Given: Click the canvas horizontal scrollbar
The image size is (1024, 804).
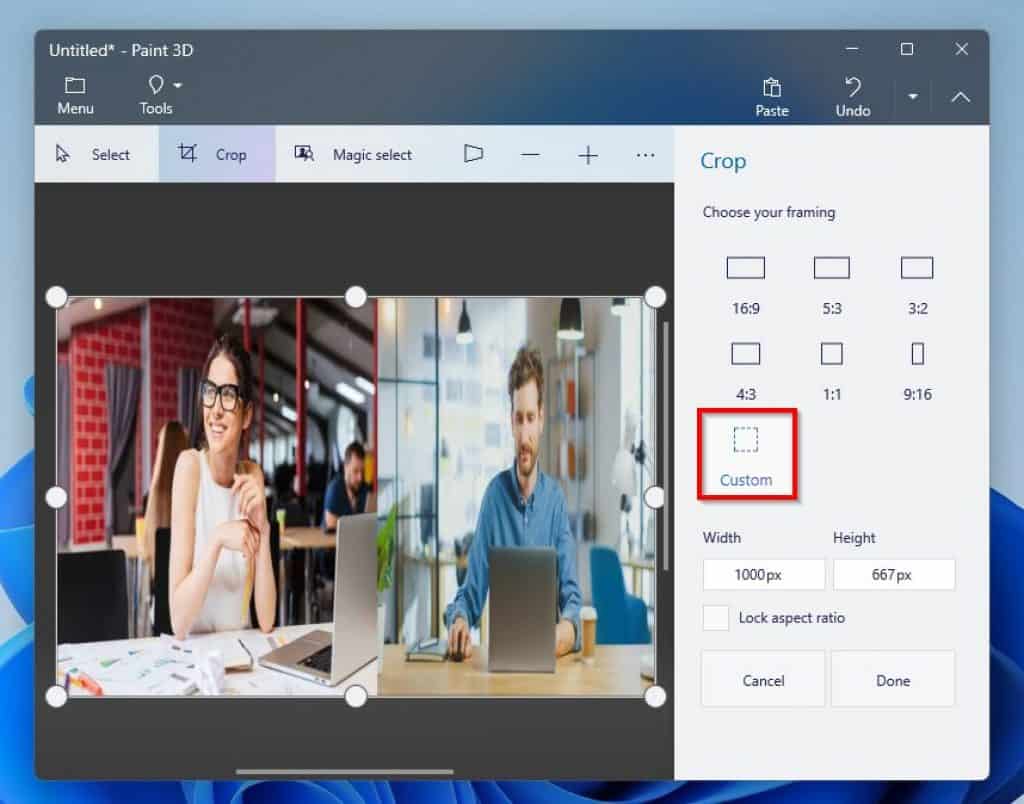Looking at the screenshot, I should click(345, 771).
